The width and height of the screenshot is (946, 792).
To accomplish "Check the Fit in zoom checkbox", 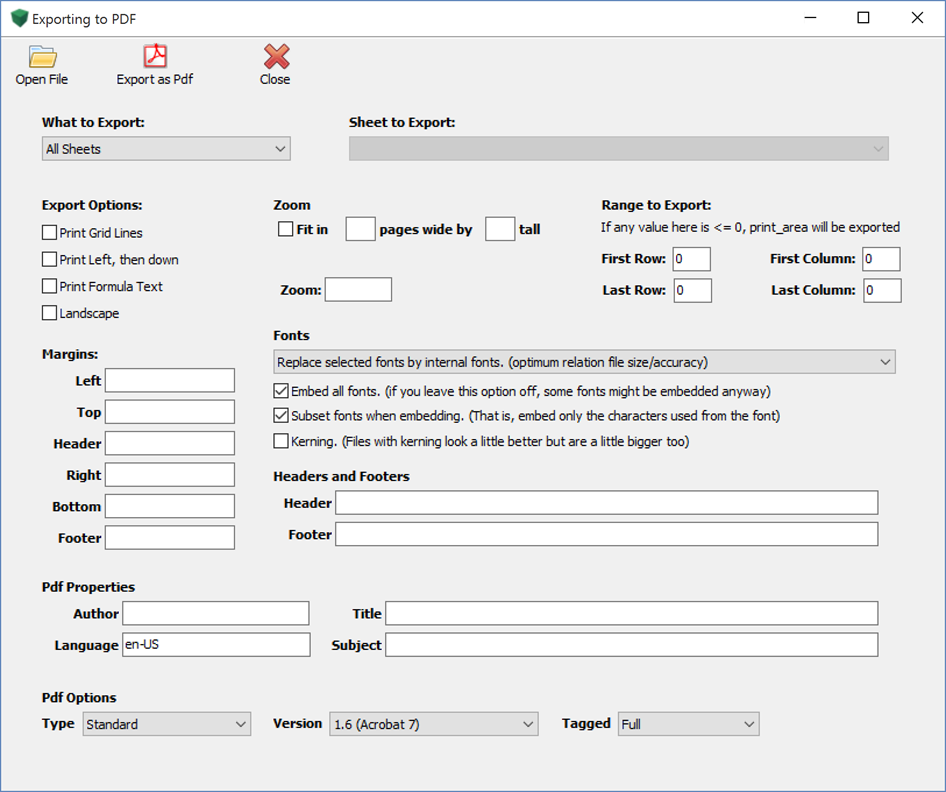I will tap(286, 229).
